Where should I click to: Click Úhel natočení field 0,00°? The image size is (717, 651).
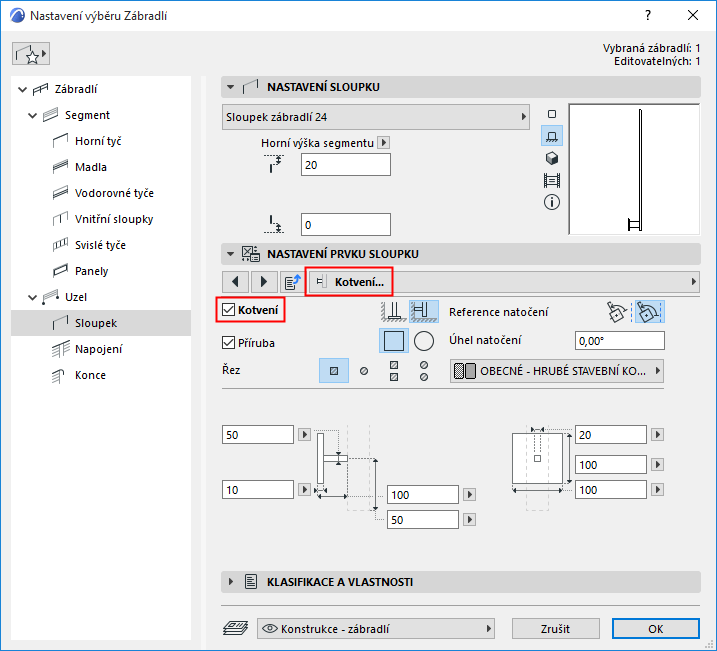(620, 341)
